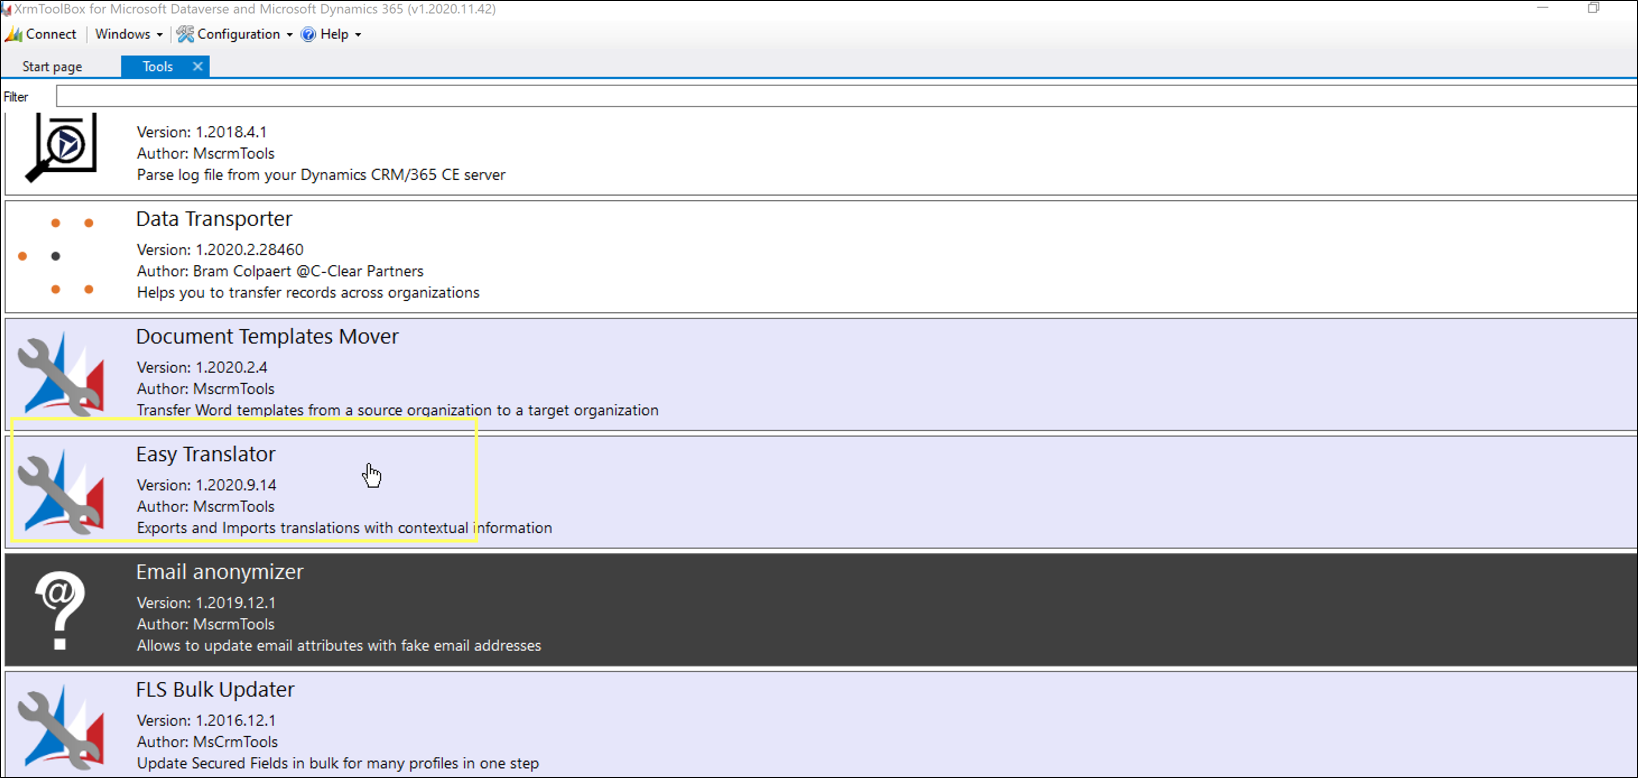Click the Connect plug icon
Image resolution: width=1638 pixels, height=778 pixels.
pyautogui.click(x=14, y=34)
